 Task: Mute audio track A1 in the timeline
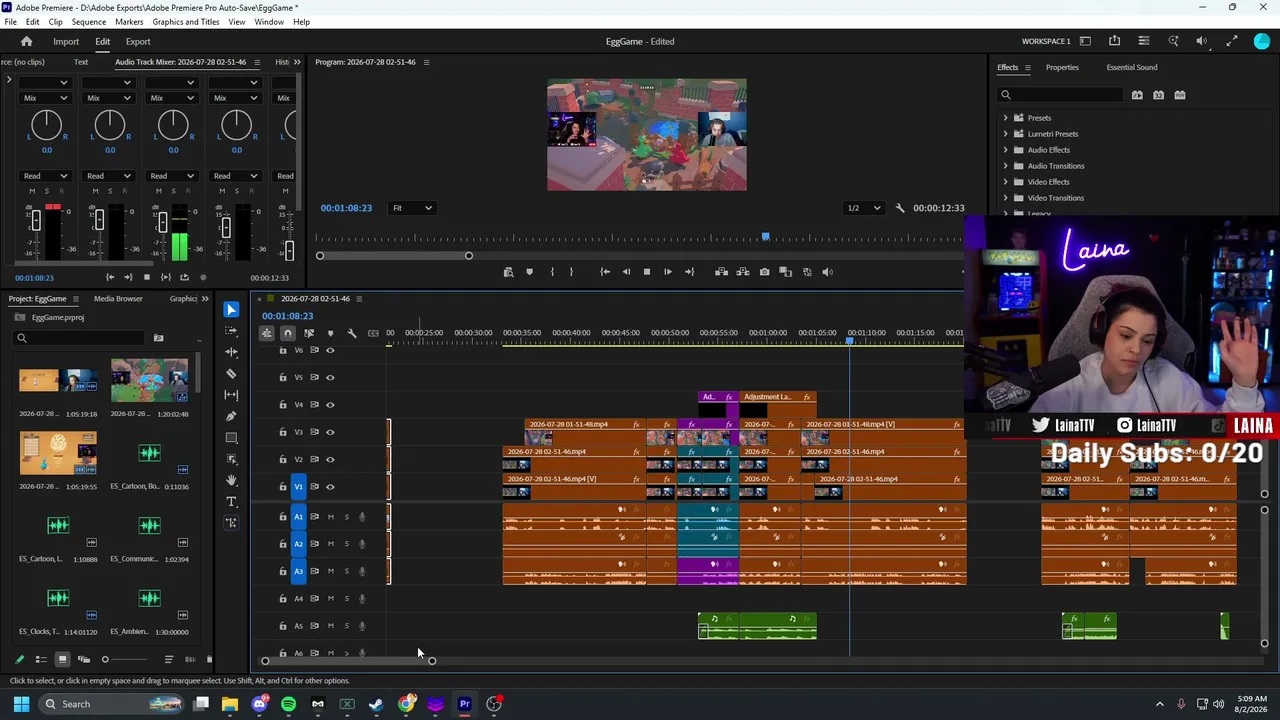click(330, 517)
